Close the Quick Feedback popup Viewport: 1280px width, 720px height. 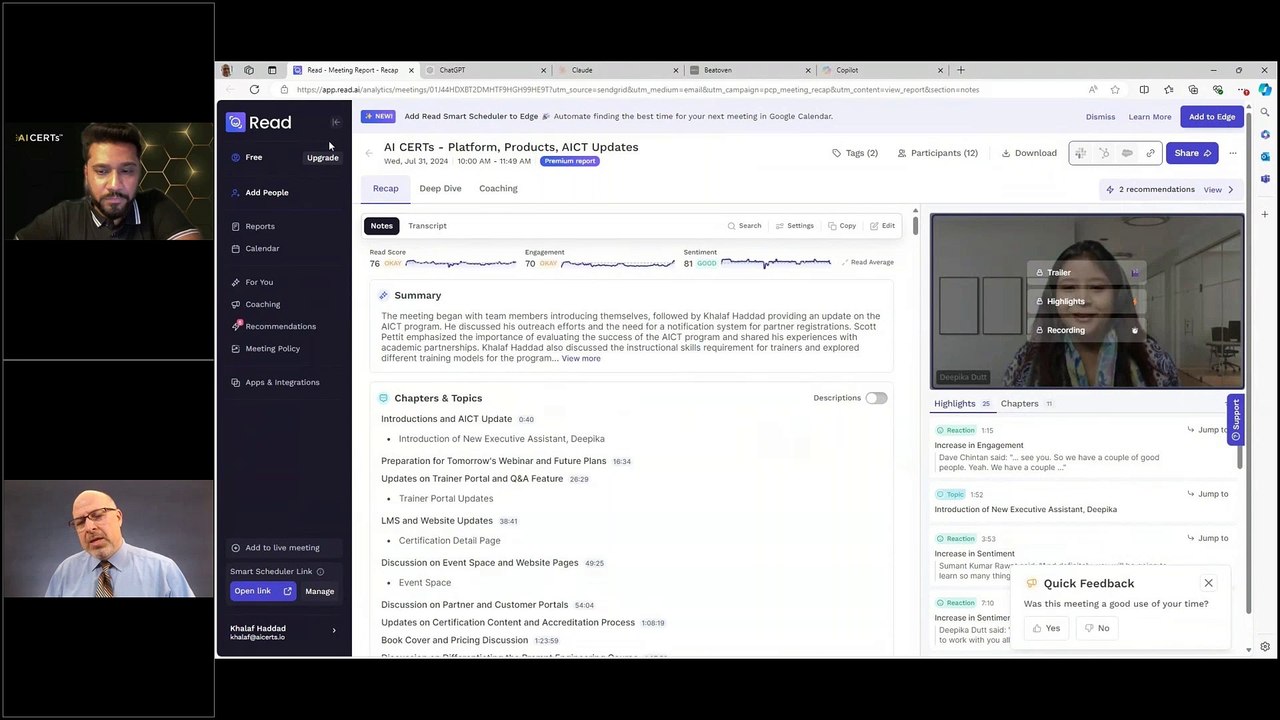click(1208, 583)
